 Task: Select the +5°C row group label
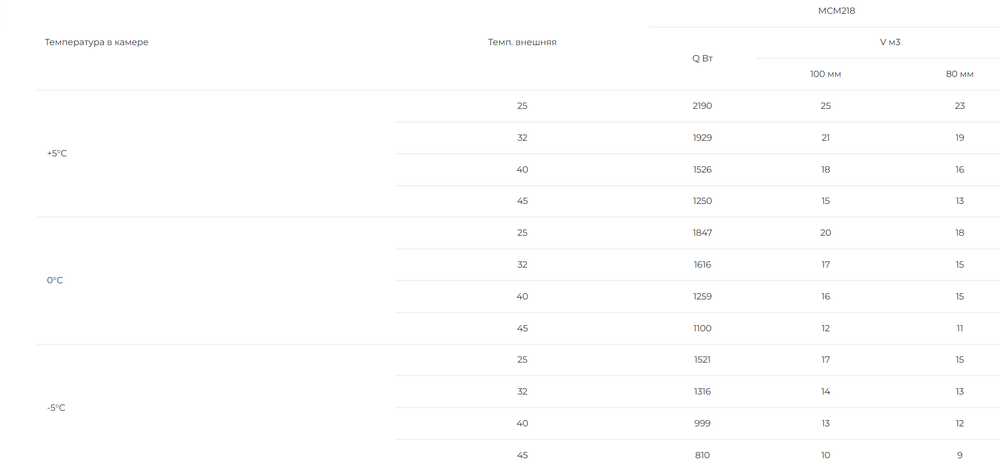(x=57, y=154)
